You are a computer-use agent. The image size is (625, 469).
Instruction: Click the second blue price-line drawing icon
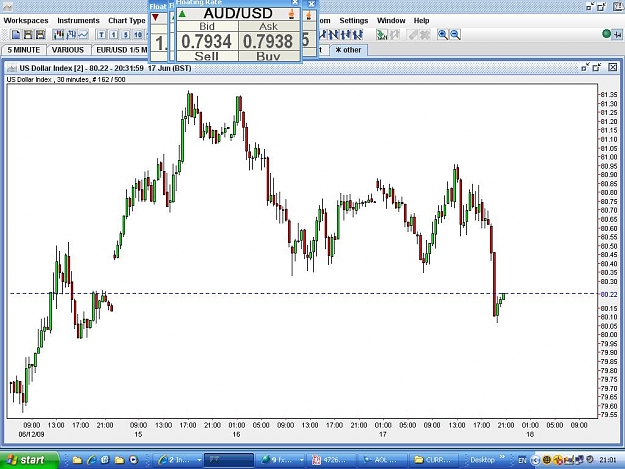[x=334, y=35]
